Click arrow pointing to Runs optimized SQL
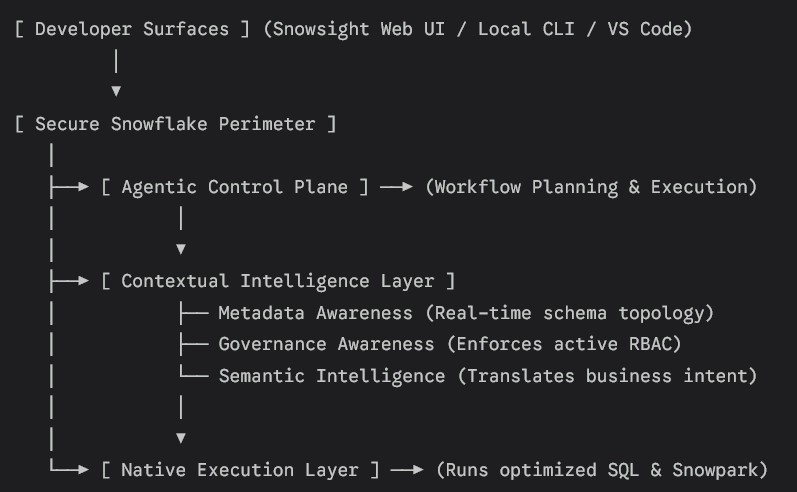Viewport: 797px width, 492px height. click(x=407, y=470)
